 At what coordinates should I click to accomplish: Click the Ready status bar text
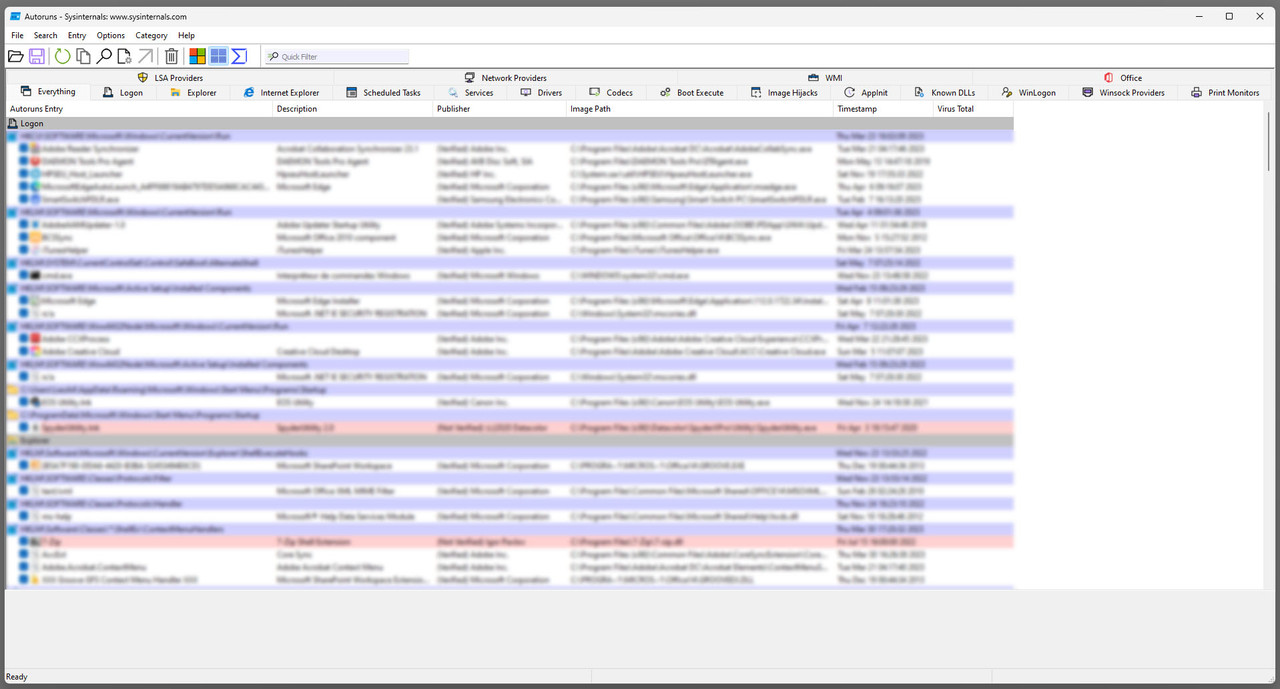[17, 677]
